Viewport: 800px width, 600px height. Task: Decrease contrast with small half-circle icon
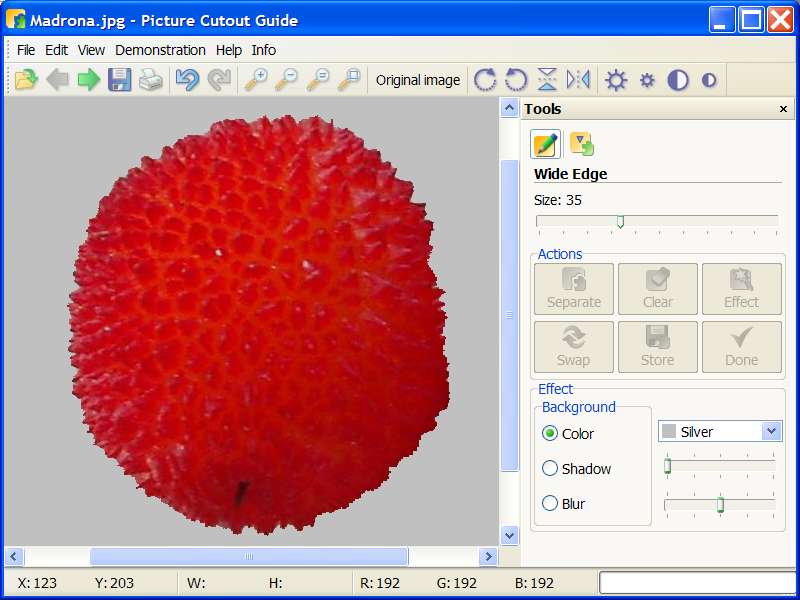(x=709, y=80)
